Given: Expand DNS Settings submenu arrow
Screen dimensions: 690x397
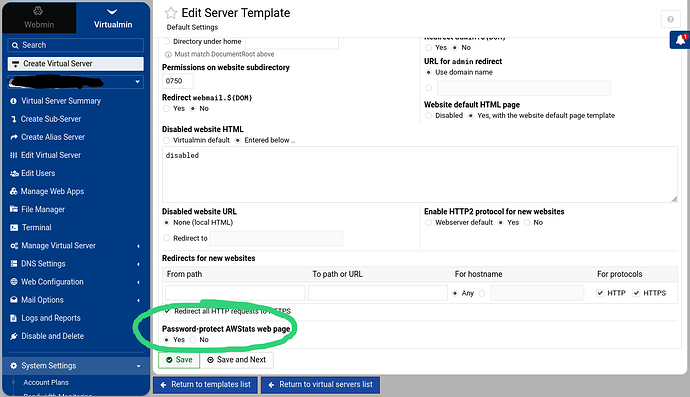Looking at the screenshot, I should click(x=138, y=264).
